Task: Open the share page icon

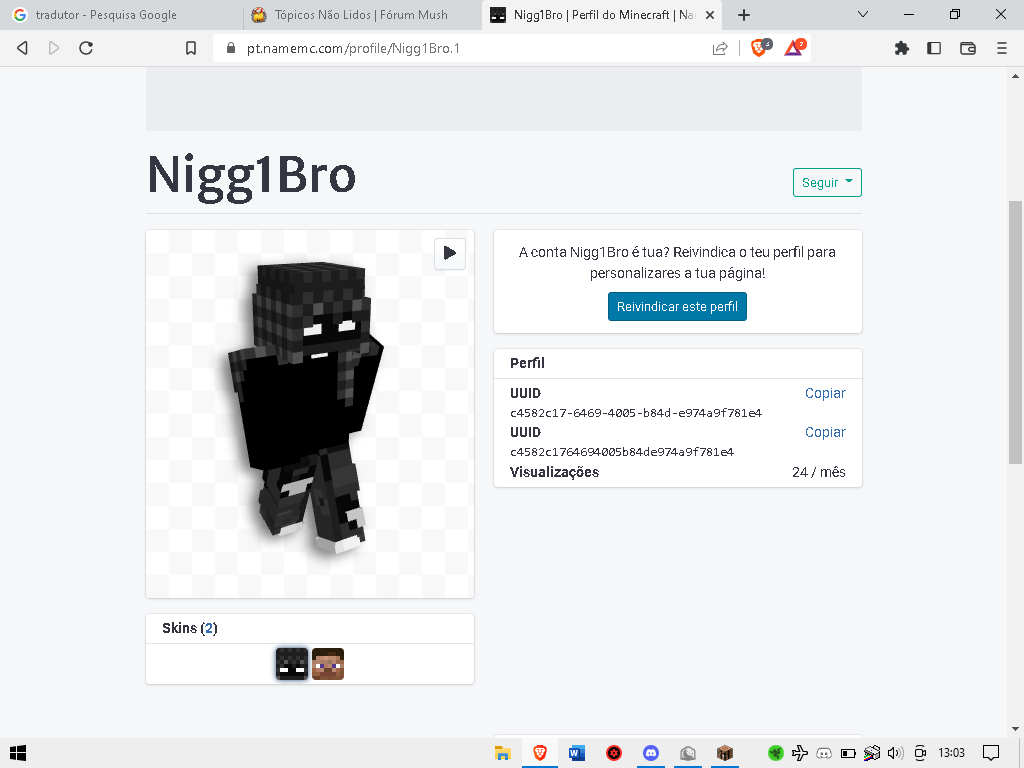Action: (720, 48)
